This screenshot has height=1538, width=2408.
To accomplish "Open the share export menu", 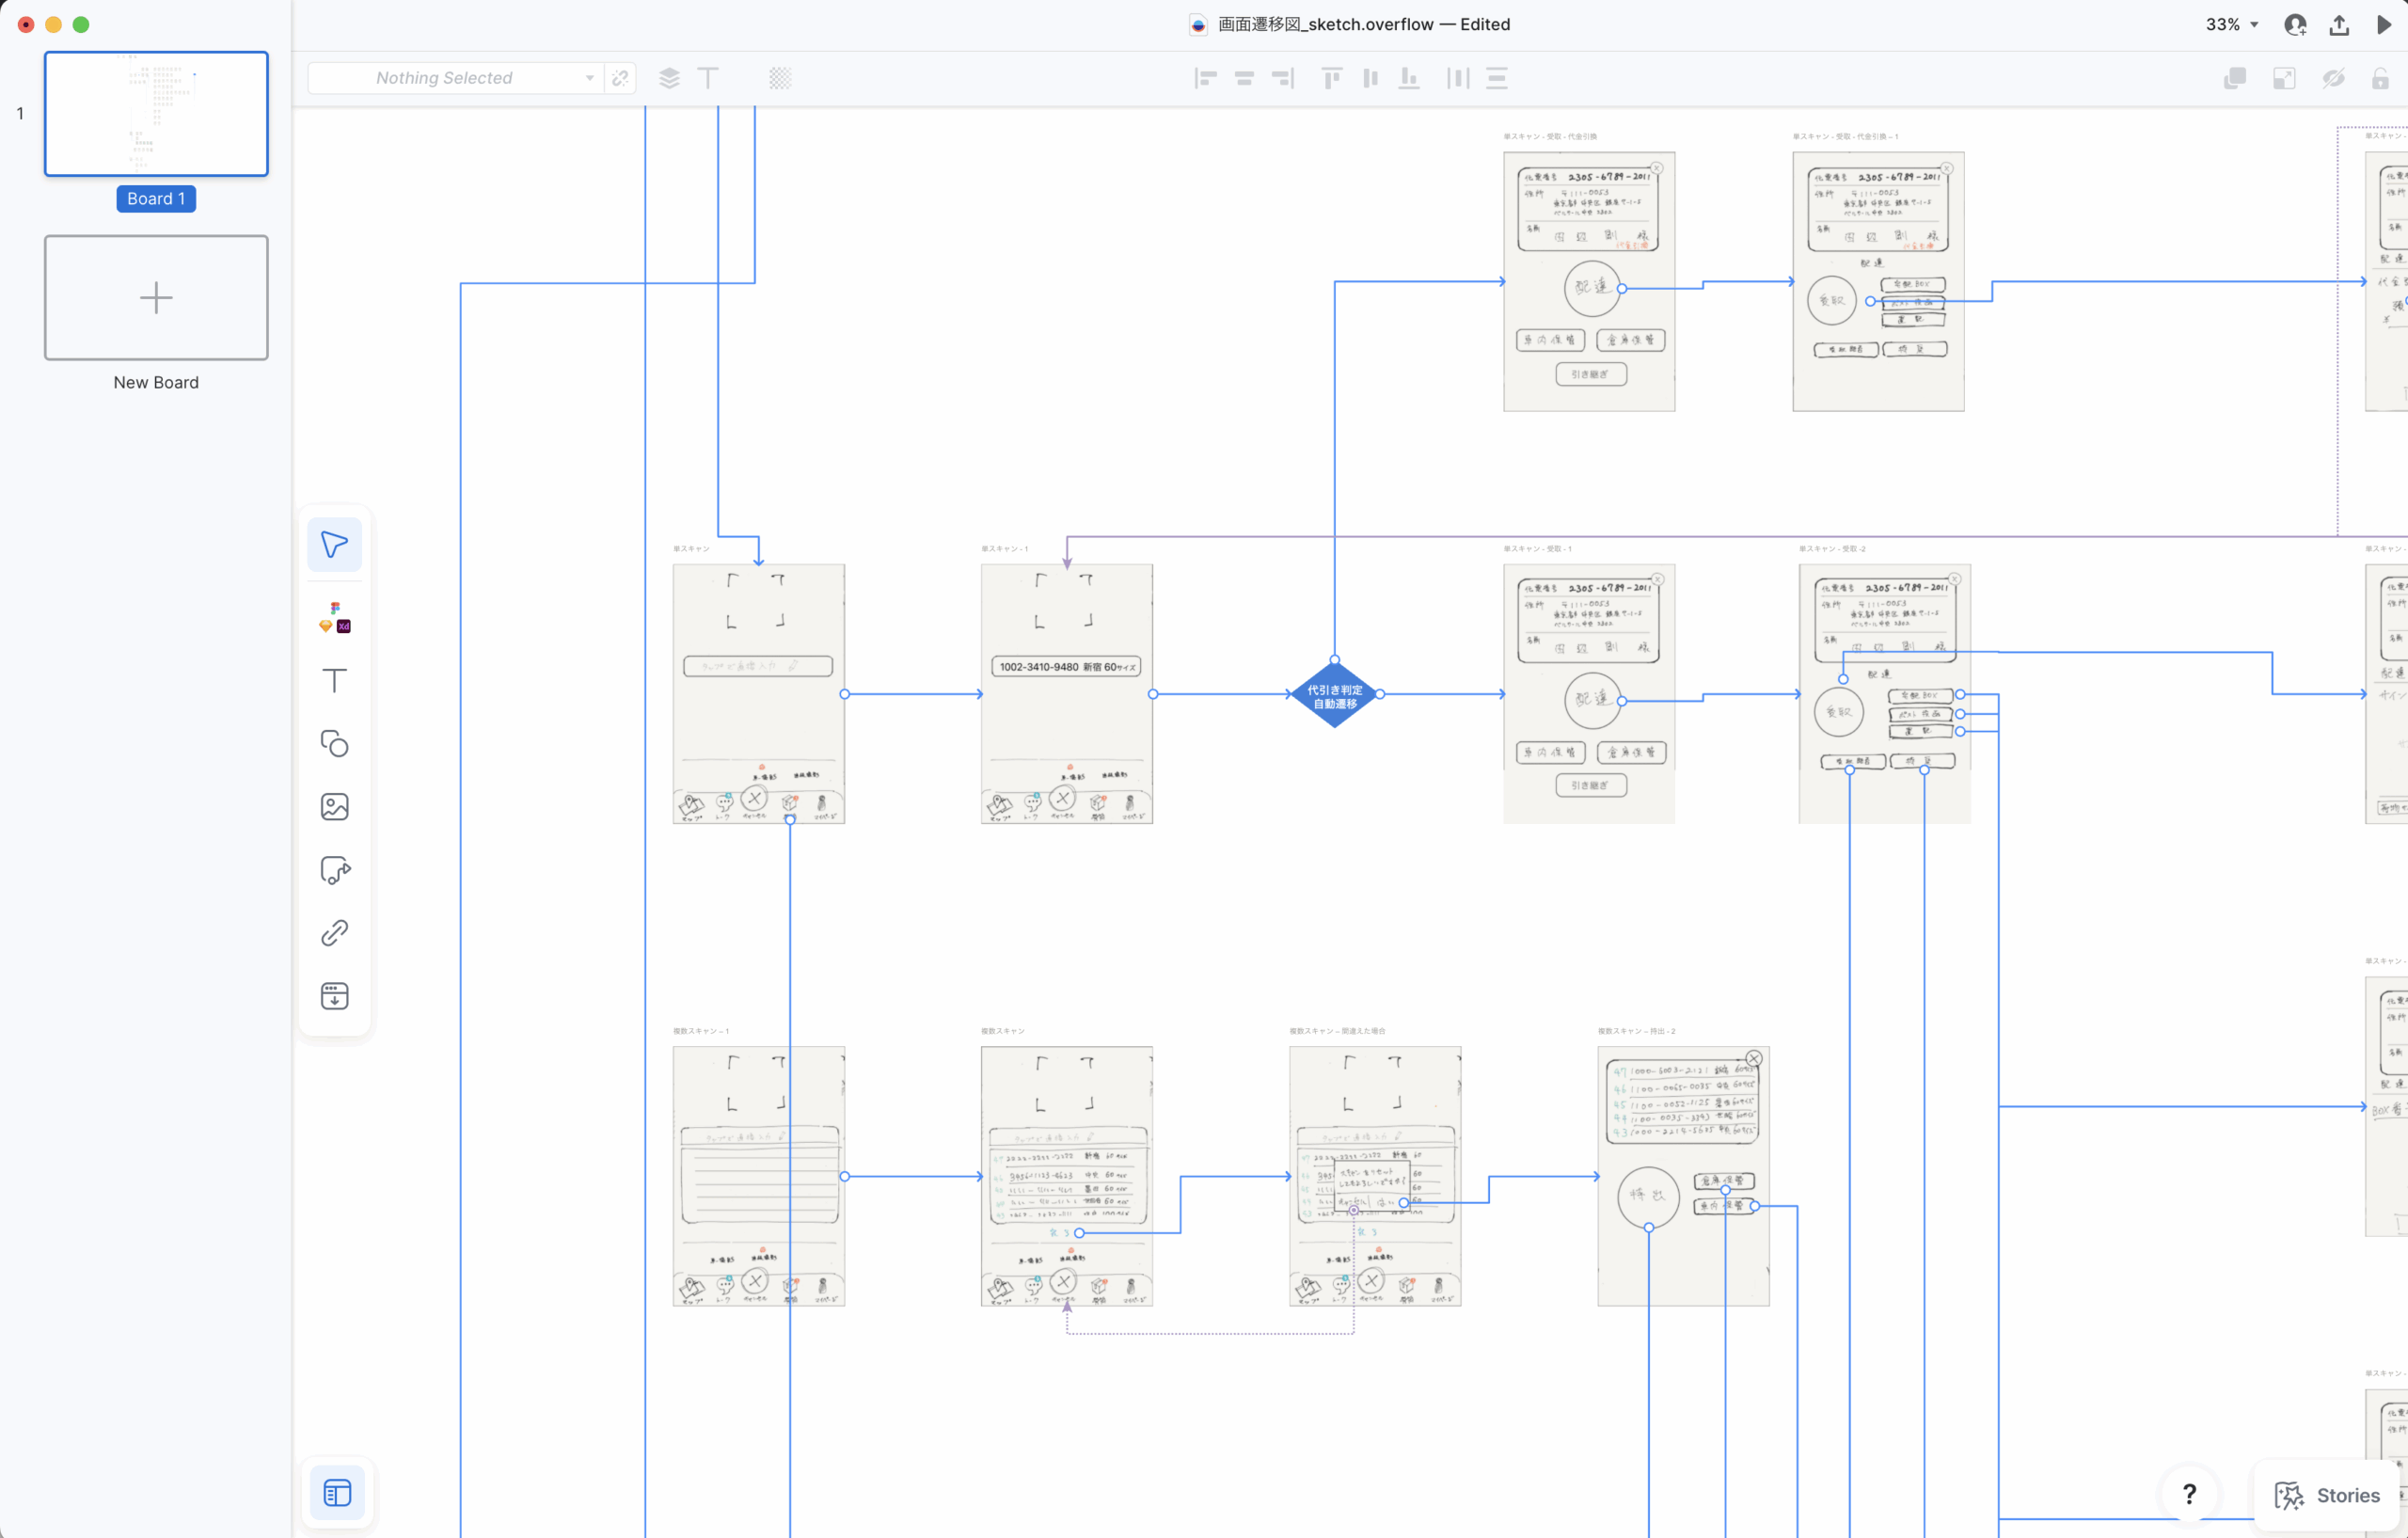I will pyautogui.click(x=2338, y=24).
